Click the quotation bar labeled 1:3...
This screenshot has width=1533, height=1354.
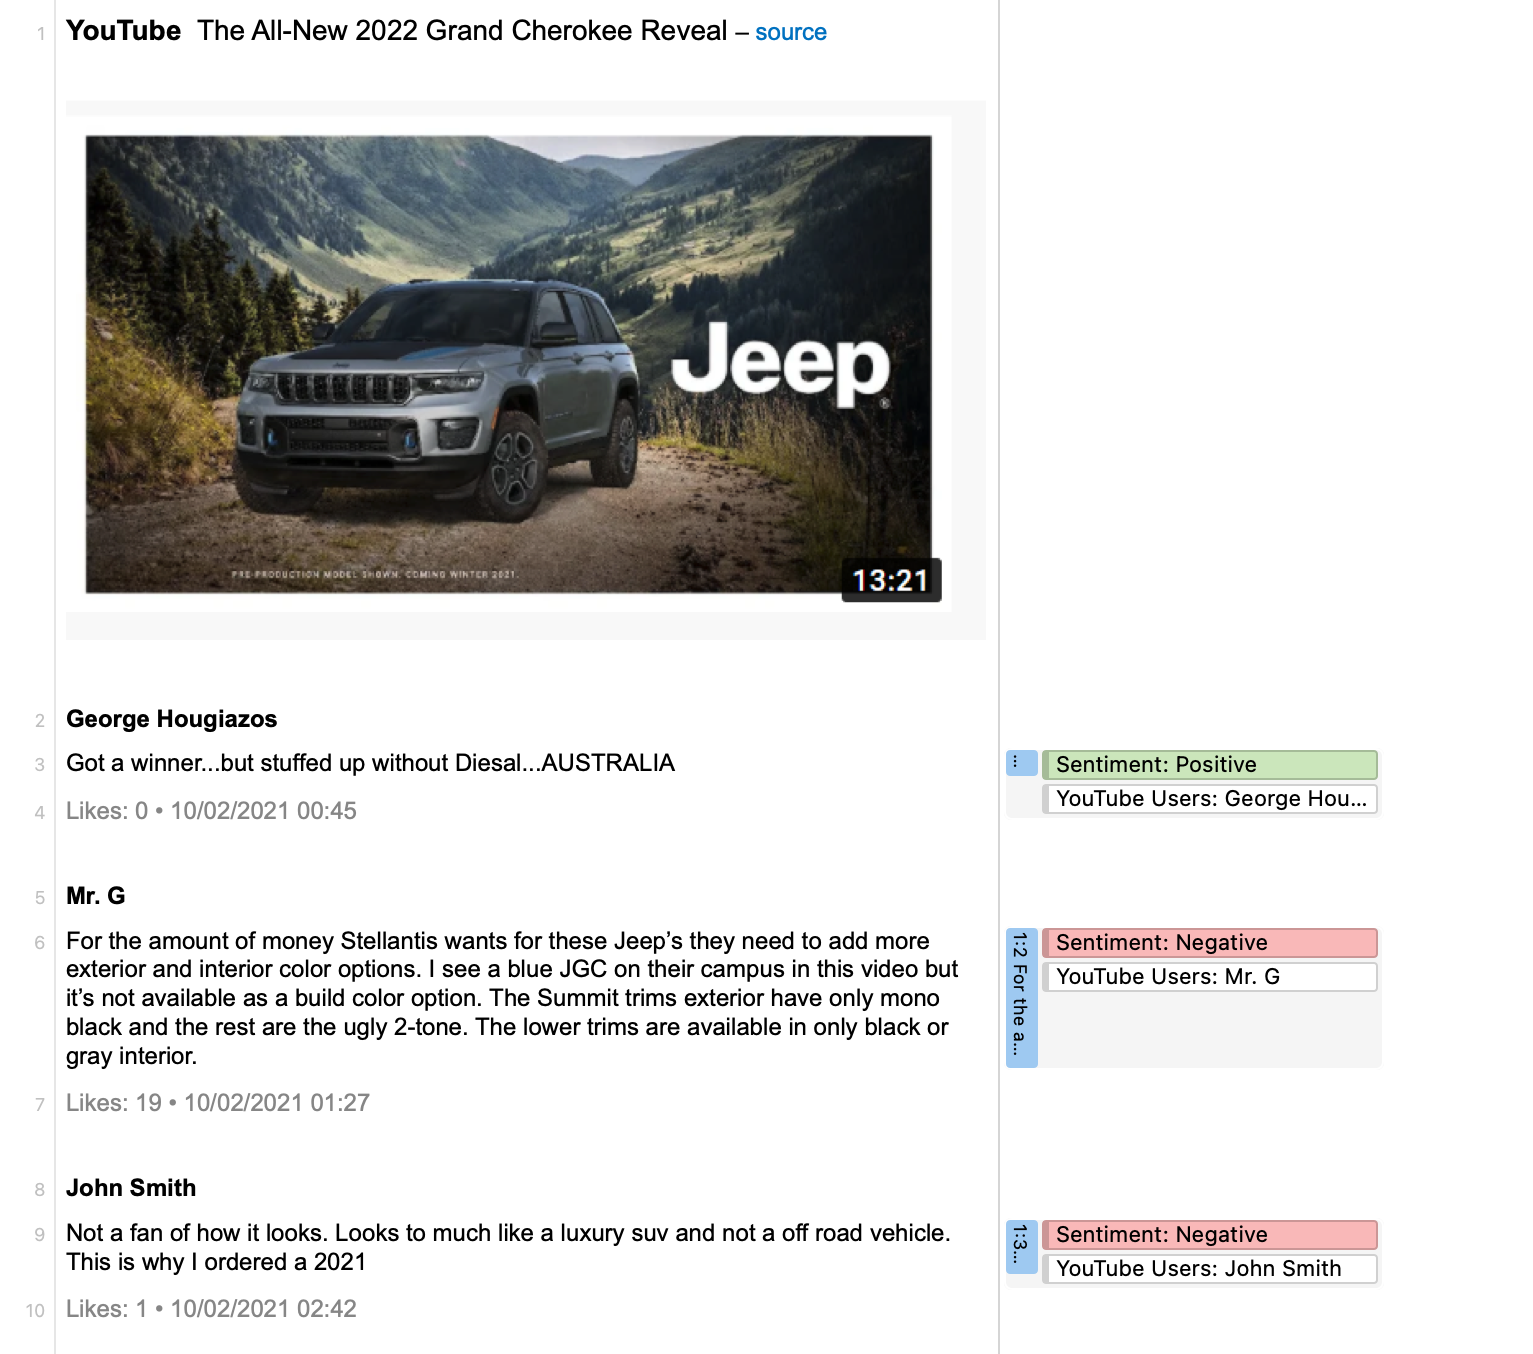pos(1021,1247)
